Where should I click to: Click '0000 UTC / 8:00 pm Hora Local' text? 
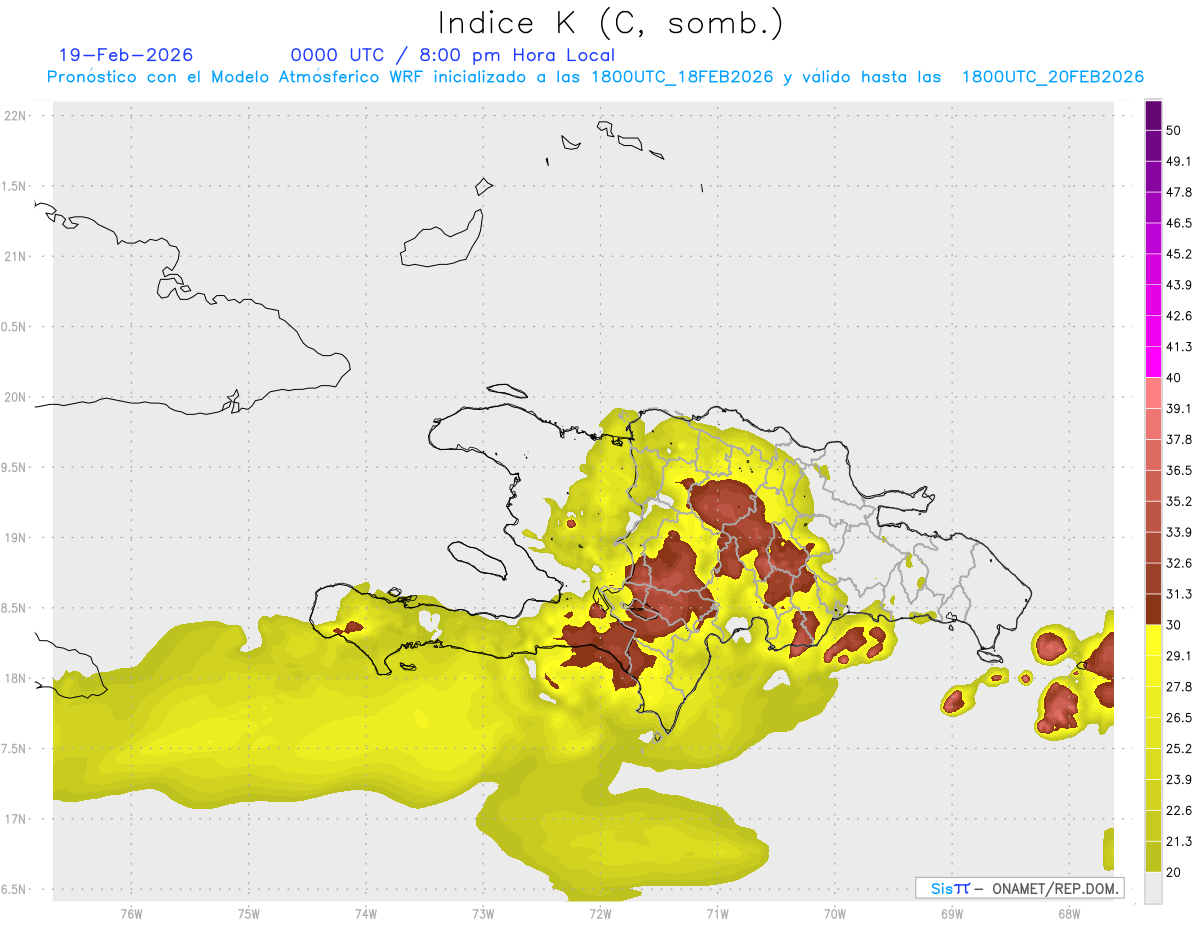[453, 55]
